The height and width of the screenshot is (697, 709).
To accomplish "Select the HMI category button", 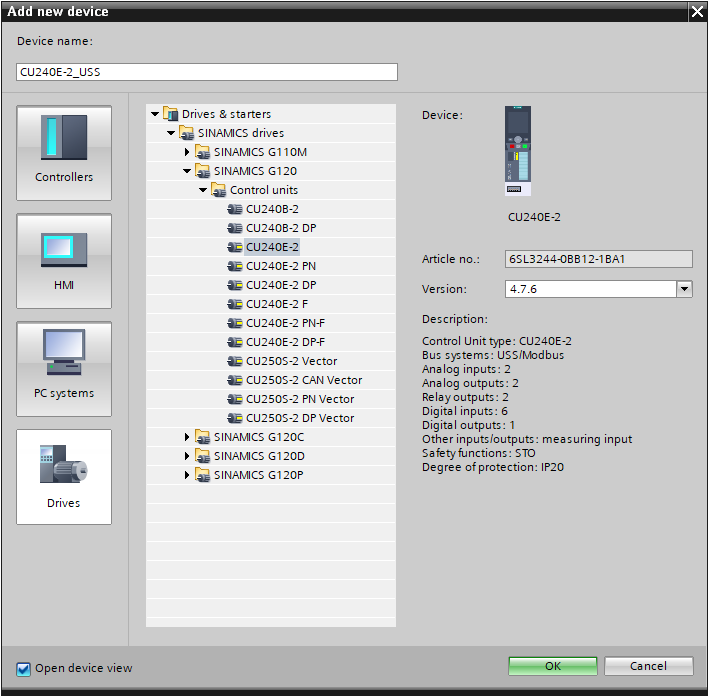I will click(x=64, y=261).
